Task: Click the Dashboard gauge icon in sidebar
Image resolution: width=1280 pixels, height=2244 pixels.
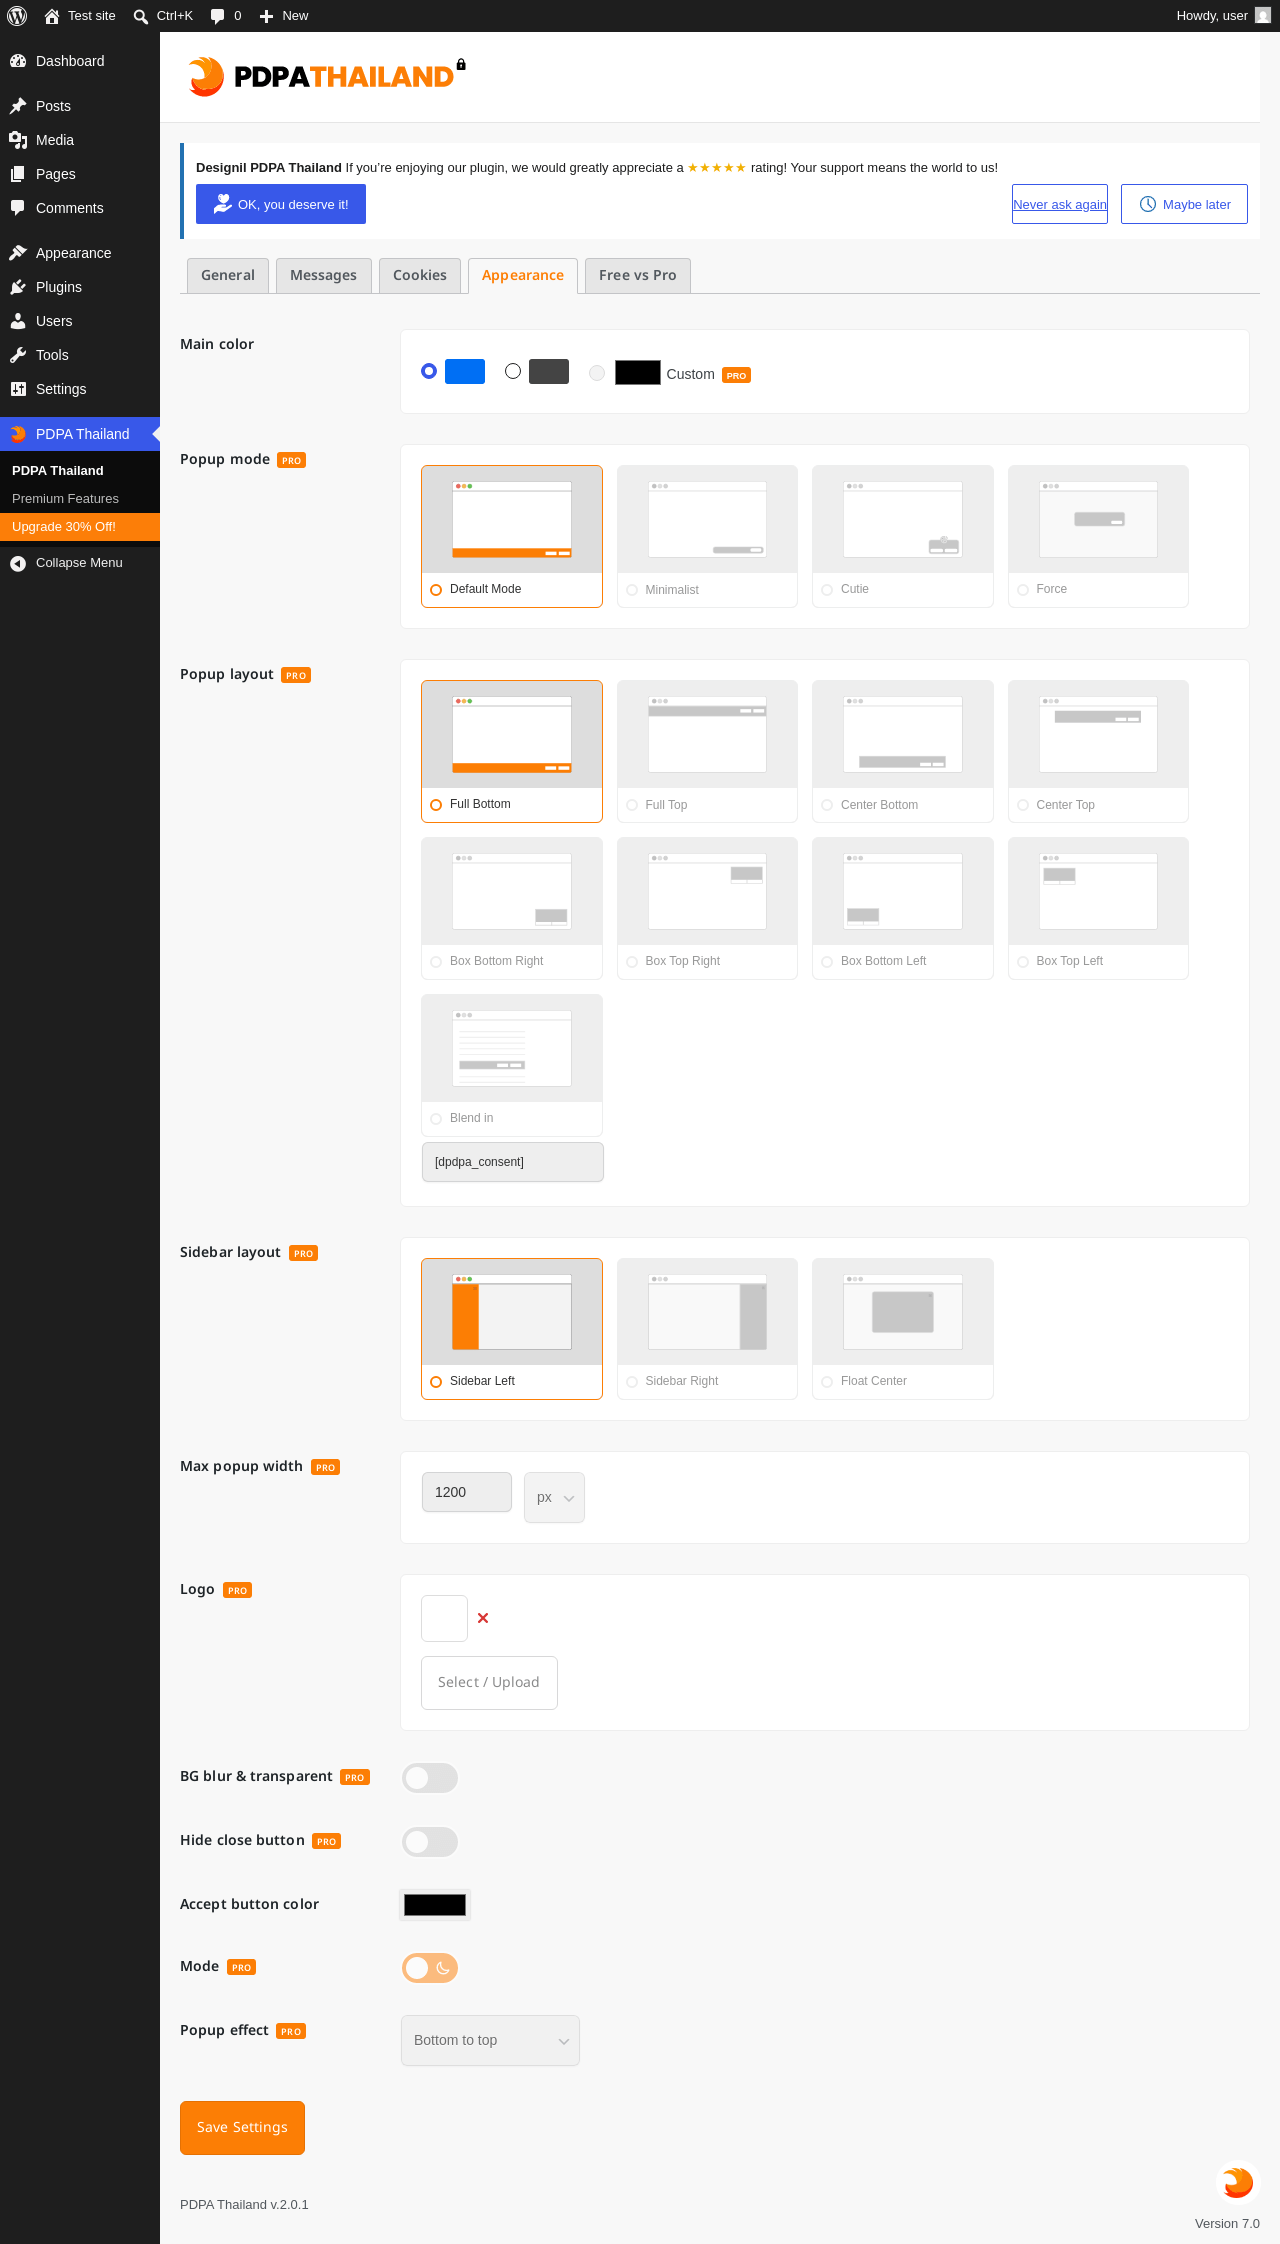Action: (x=18, y=61)
